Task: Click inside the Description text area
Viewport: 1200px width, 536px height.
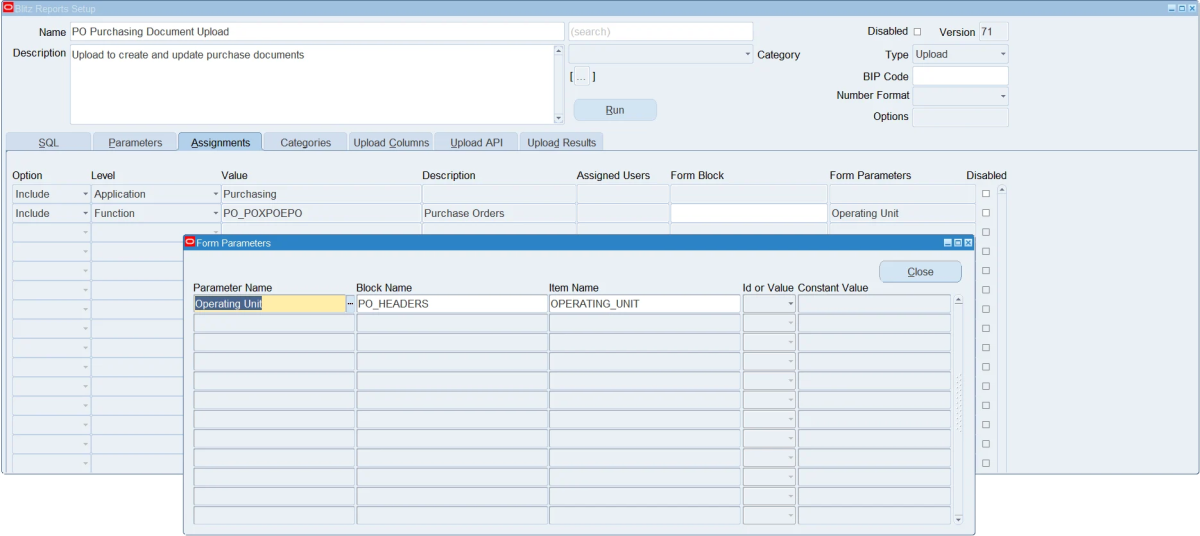Action: click(x=311, y=84)
